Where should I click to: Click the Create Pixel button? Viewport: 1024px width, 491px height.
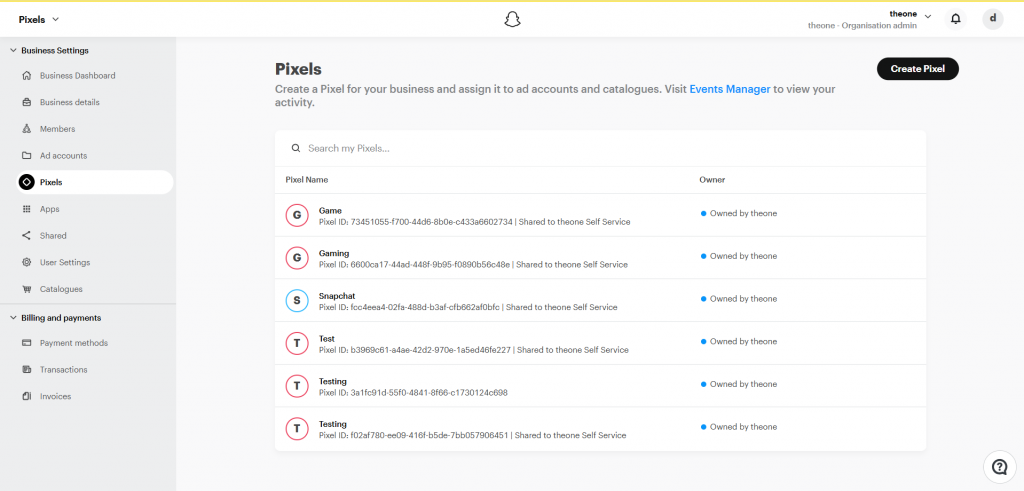pyautogui.click(x=918, y=69)
